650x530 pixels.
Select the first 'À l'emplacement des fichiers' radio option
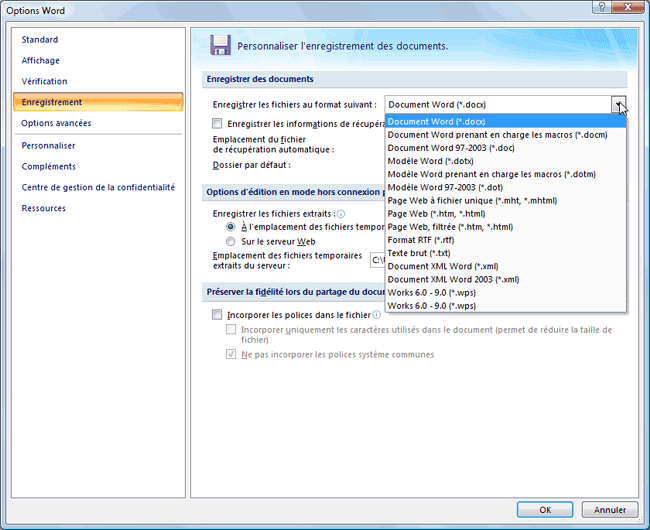pos(232,227)
